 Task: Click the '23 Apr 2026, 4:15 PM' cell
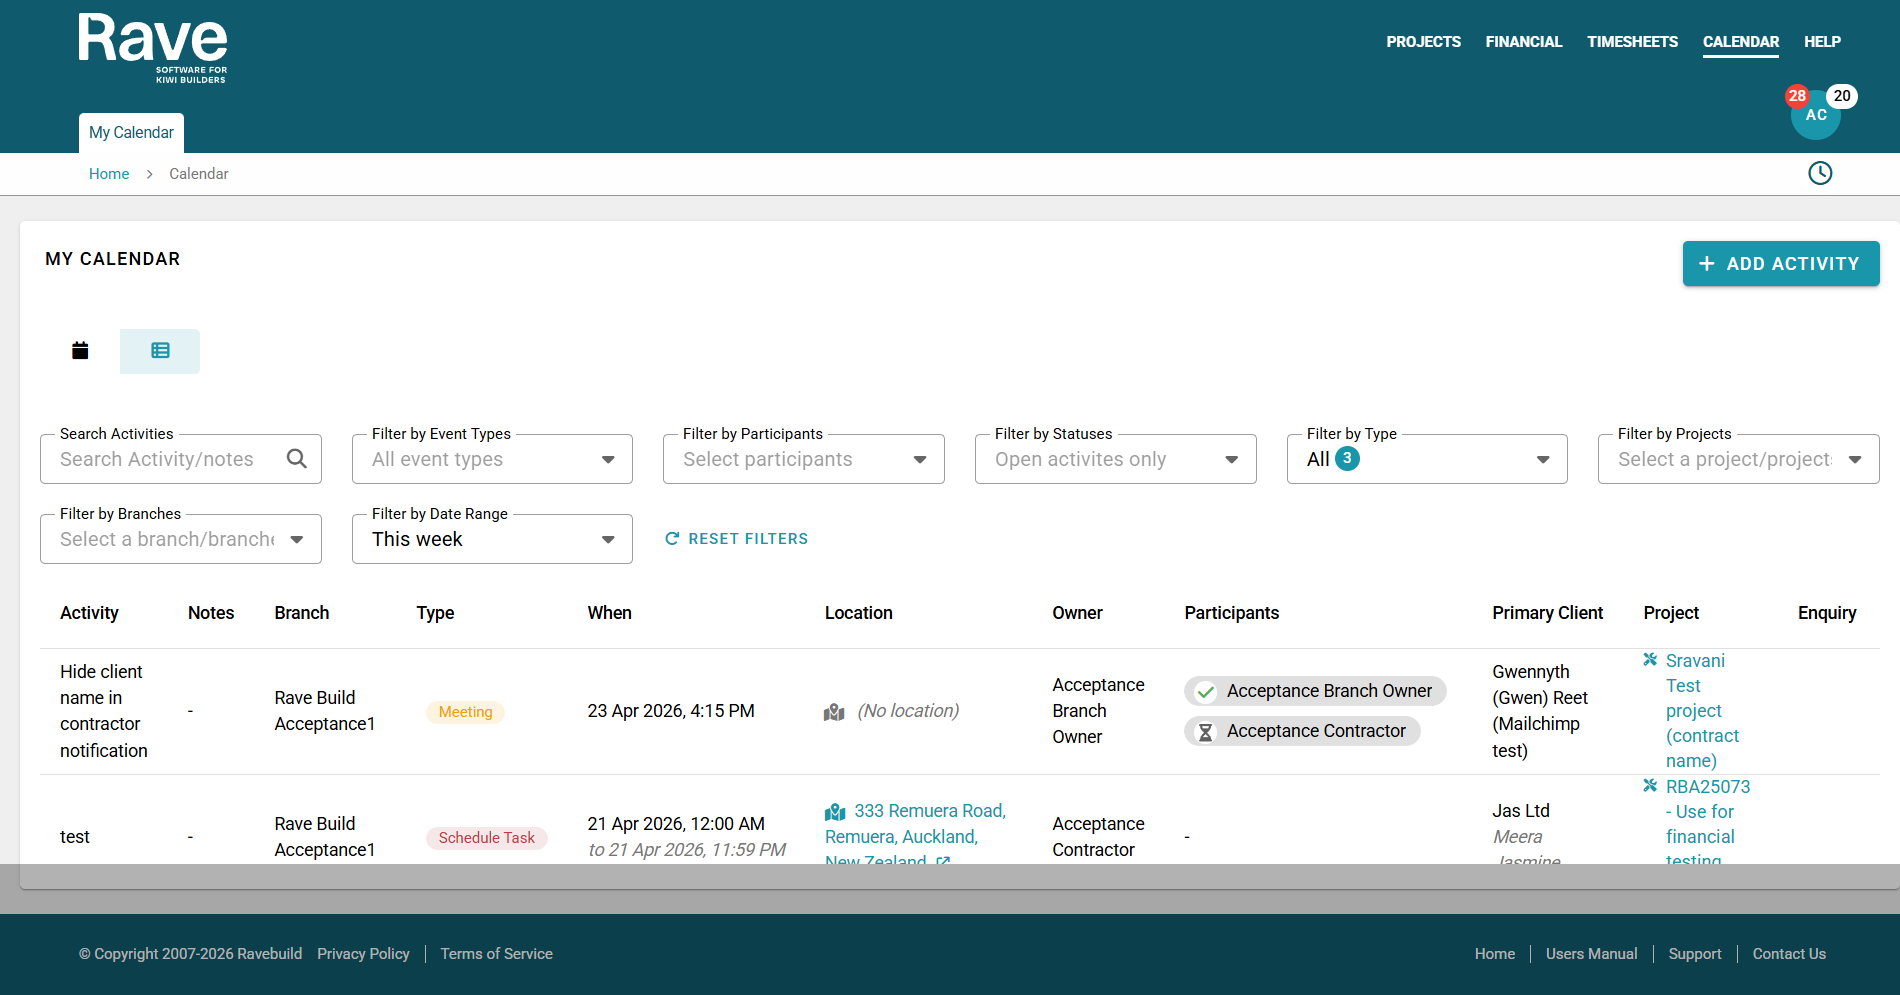(x=671, y=711)
